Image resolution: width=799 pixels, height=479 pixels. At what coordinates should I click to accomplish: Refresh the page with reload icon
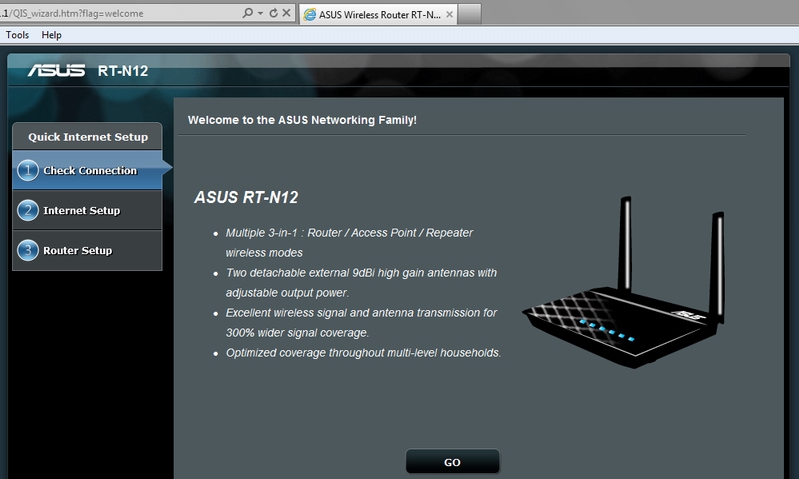[x=274, y=13]
